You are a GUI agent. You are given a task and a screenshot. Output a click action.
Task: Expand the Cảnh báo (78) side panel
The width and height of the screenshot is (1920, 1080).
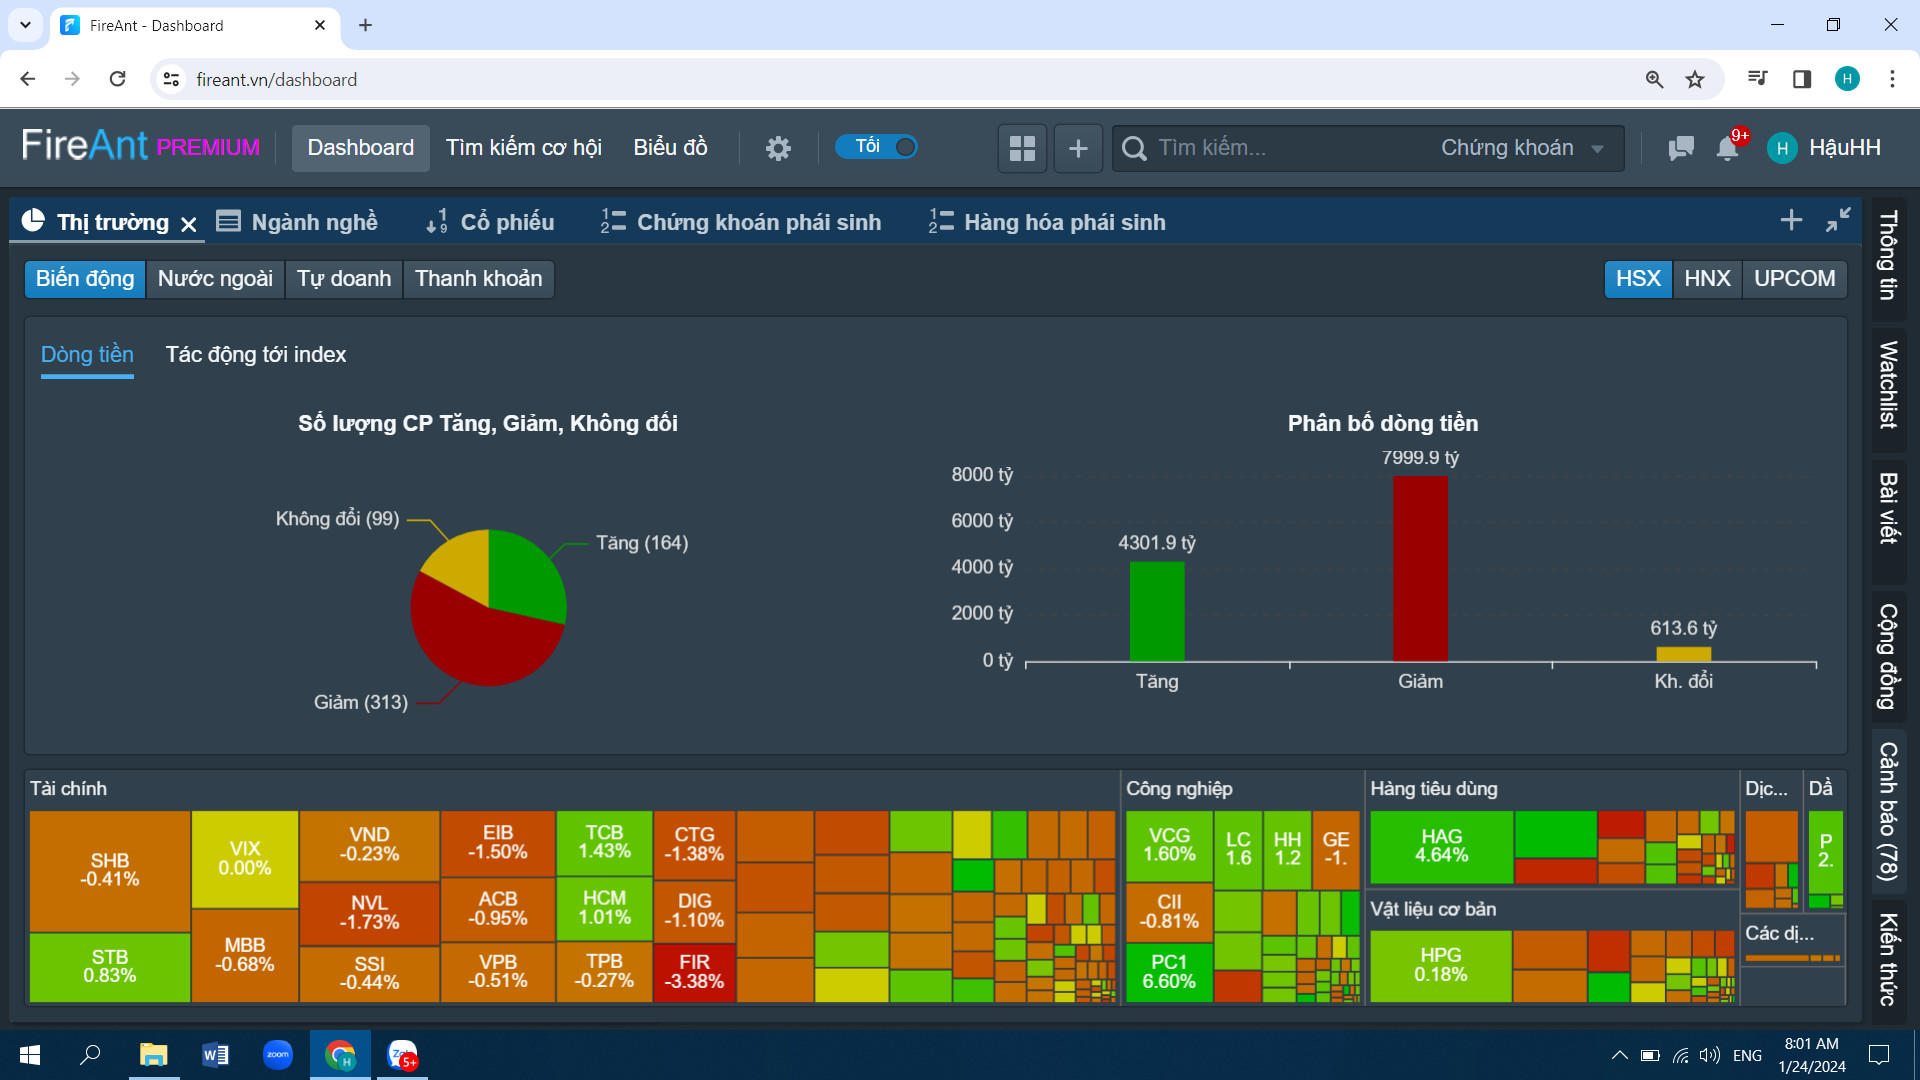click(x=1888, y=811)
